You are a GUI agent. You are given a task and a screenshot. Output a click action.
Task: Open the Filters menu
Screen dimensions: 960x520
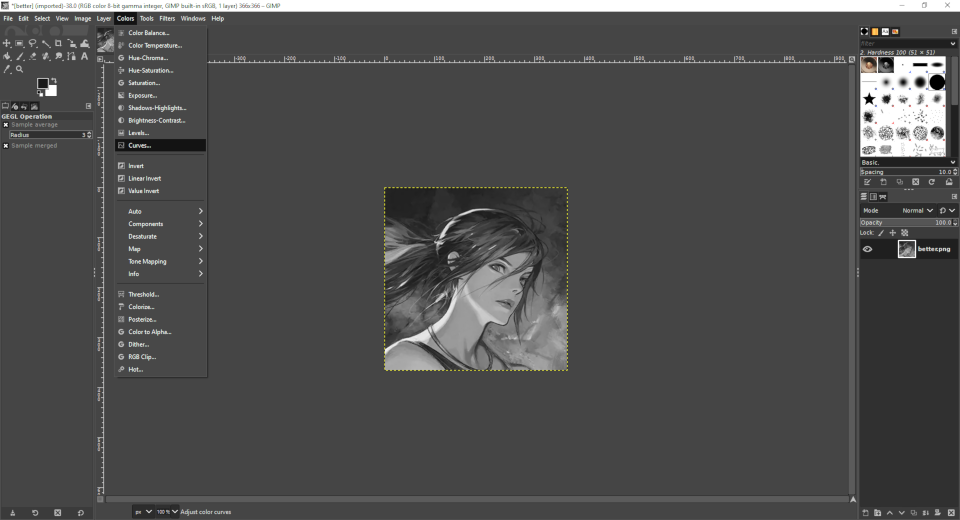(167, 18)
